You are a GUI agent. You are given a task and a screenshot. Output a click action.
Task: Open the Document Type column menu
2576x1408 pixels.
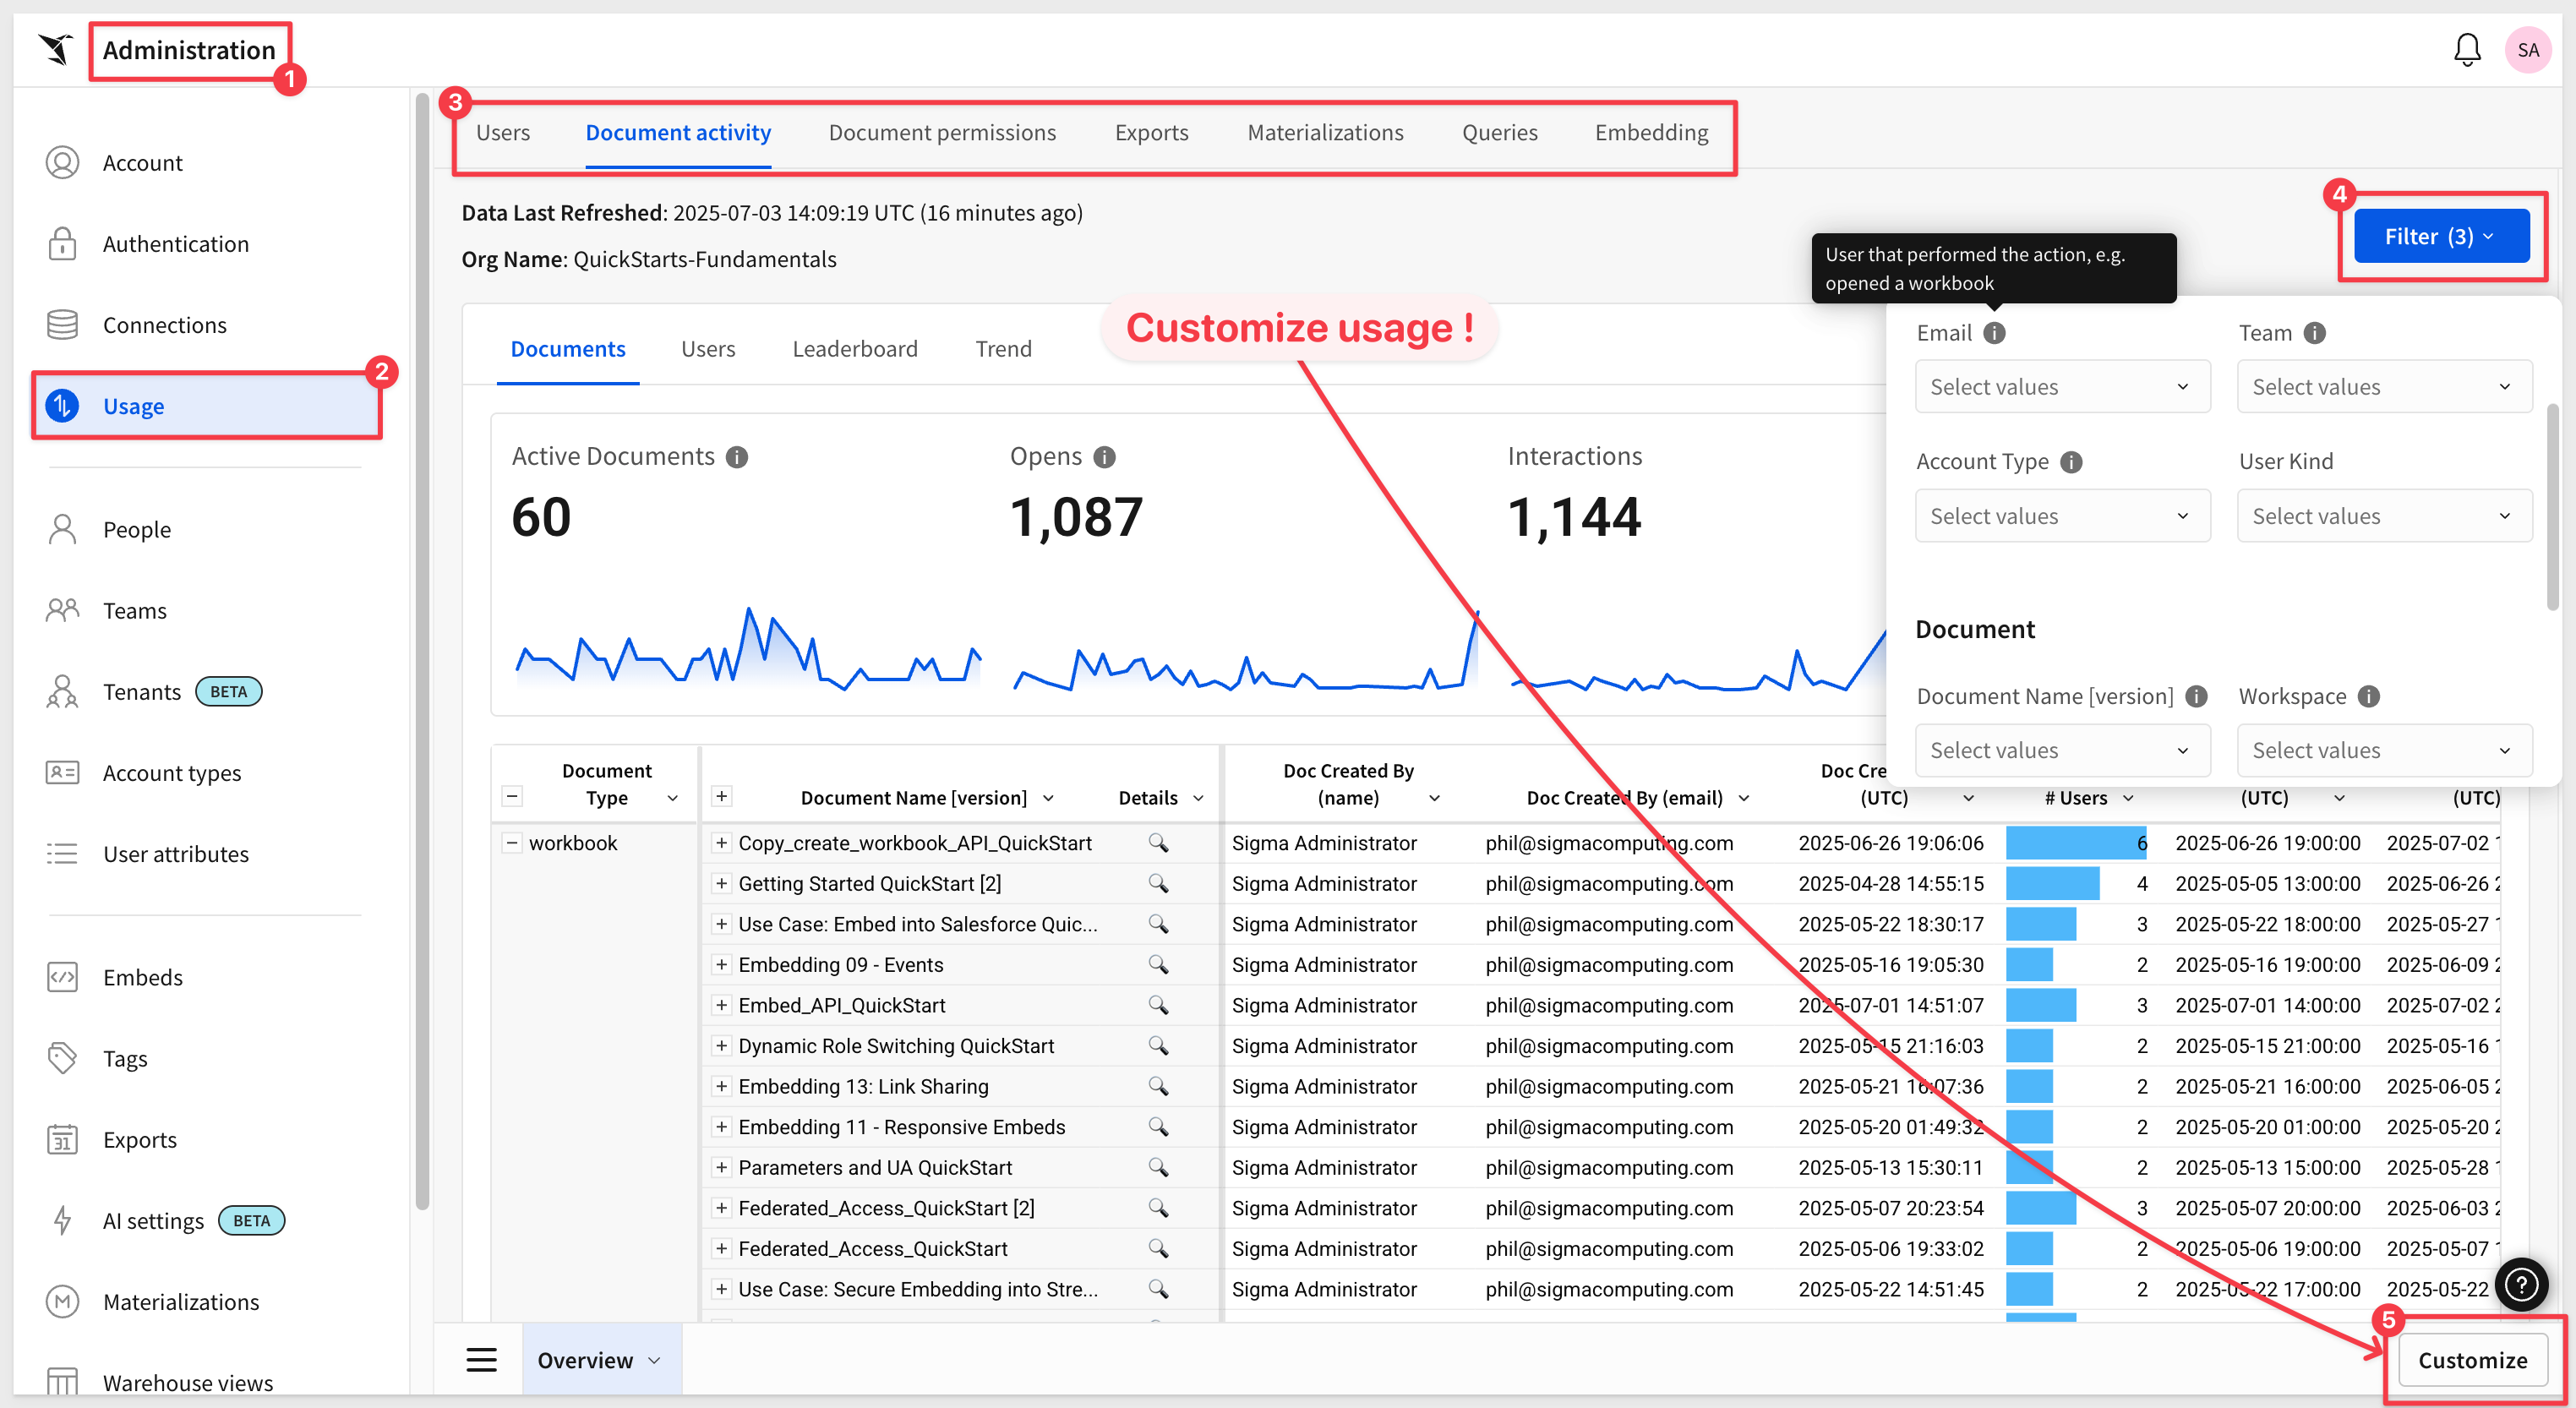point(673,798)
